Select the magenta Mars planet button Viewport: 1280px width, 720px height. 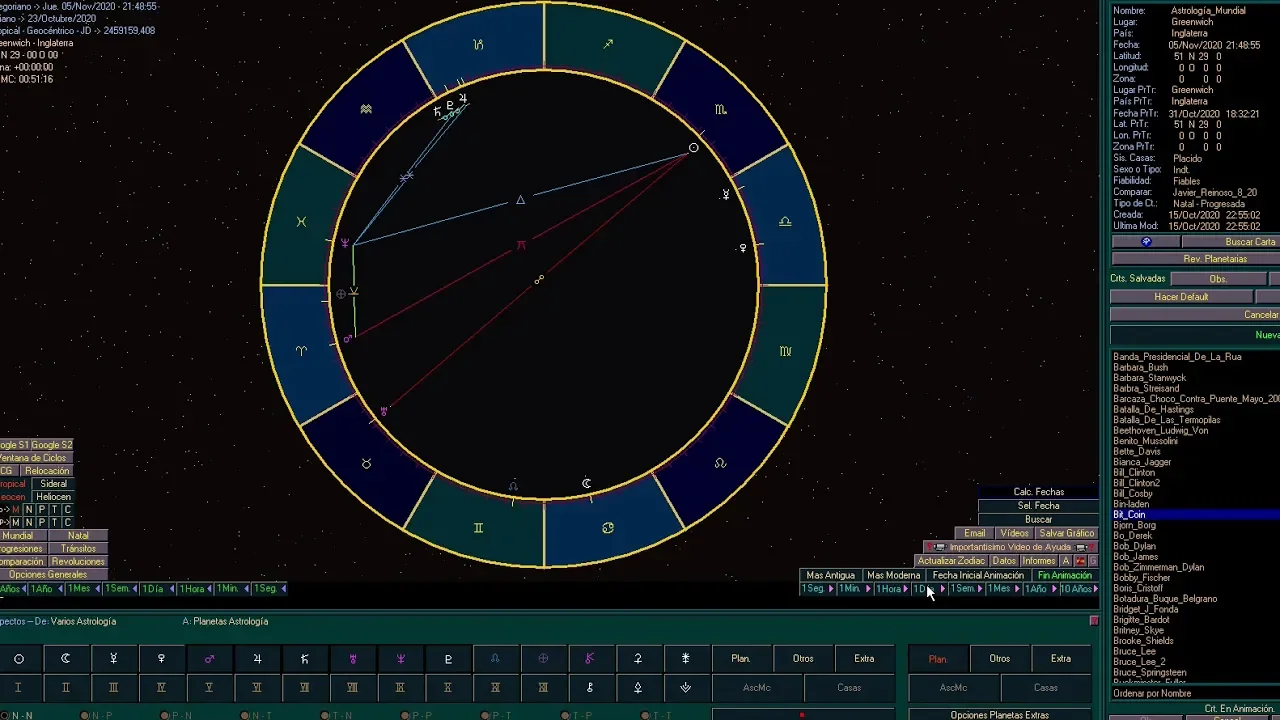point(209,659)
